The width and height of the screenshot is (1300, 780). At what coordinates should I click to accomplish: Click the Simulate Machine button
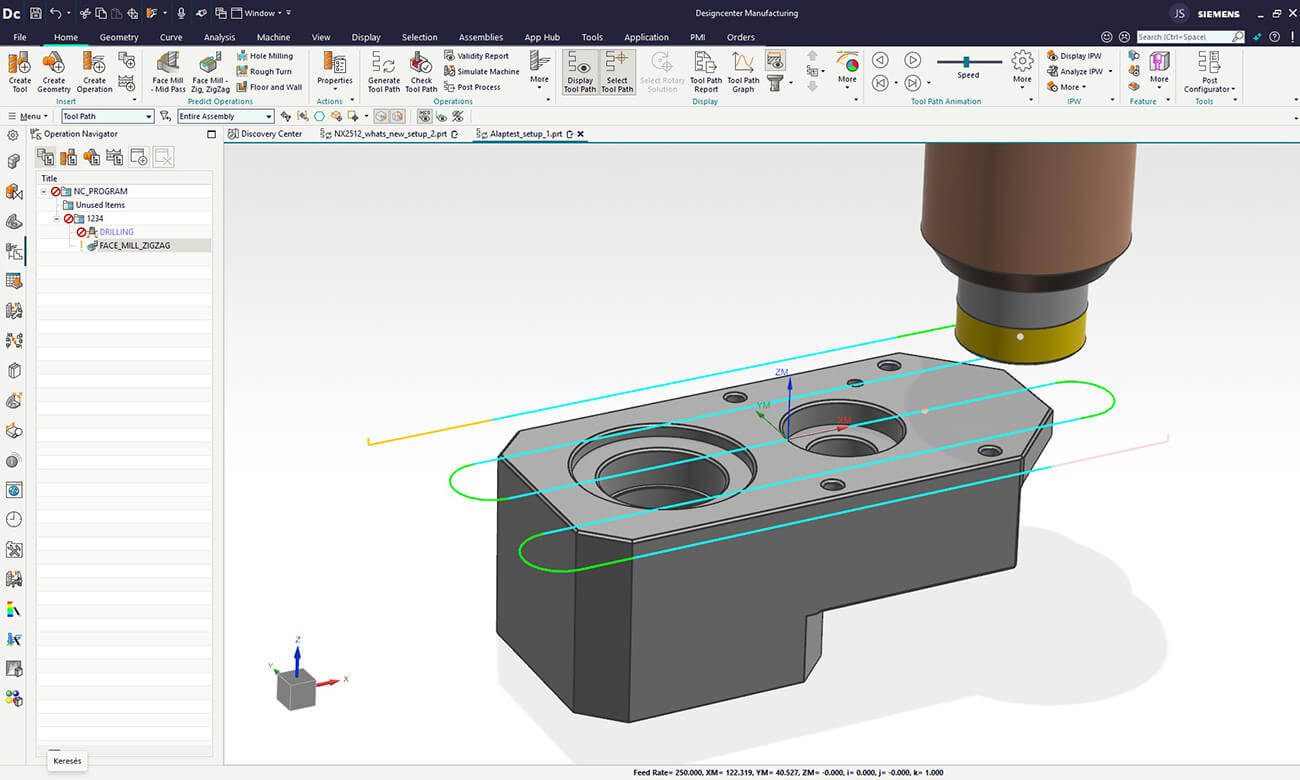(482, 72)
